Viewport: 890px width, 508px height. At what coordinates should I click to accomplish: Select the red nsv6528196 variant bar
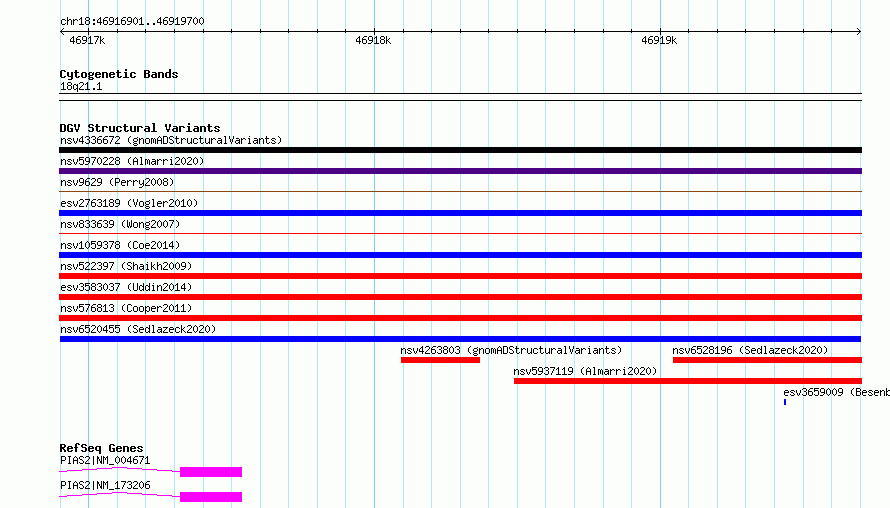pos(767,360)
